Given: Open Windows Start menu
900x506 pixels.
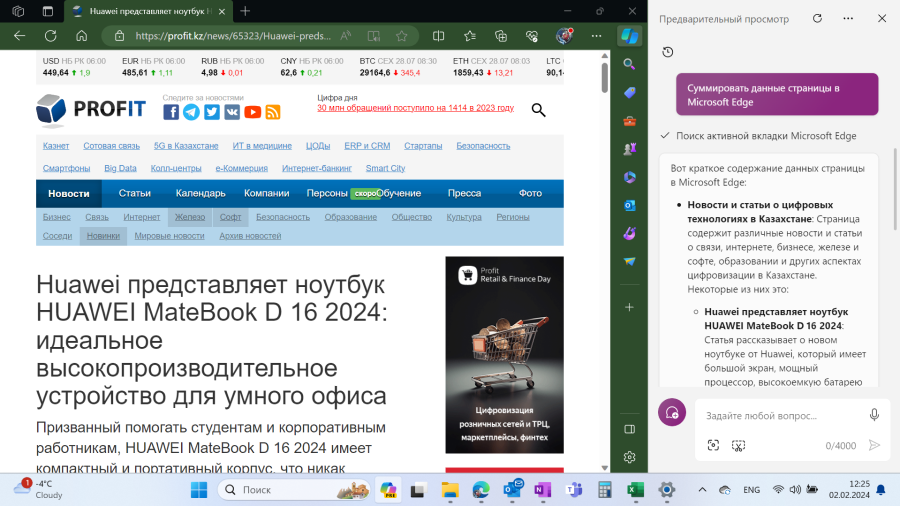Looking at the screenshot, I should click(199, 489).
